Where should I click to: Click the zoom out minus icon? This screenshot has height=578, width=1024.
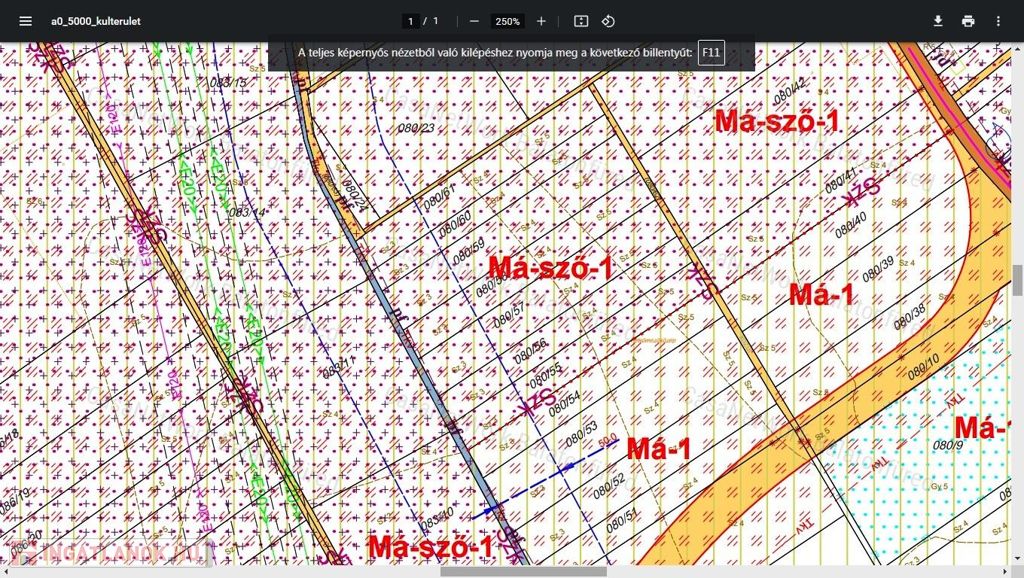click(x=474, y=21)
